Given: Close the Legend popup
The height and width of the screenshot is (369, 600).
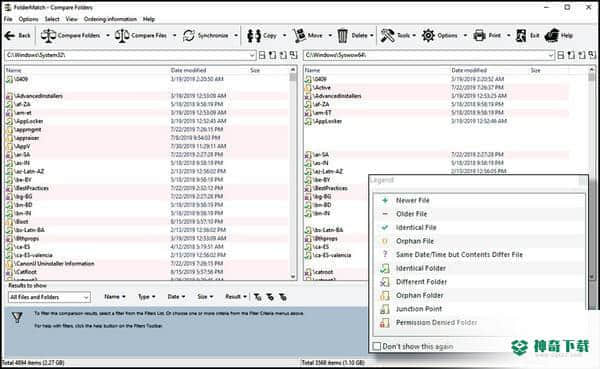Looking at the screenshot, I should click(x=582, y=180).
